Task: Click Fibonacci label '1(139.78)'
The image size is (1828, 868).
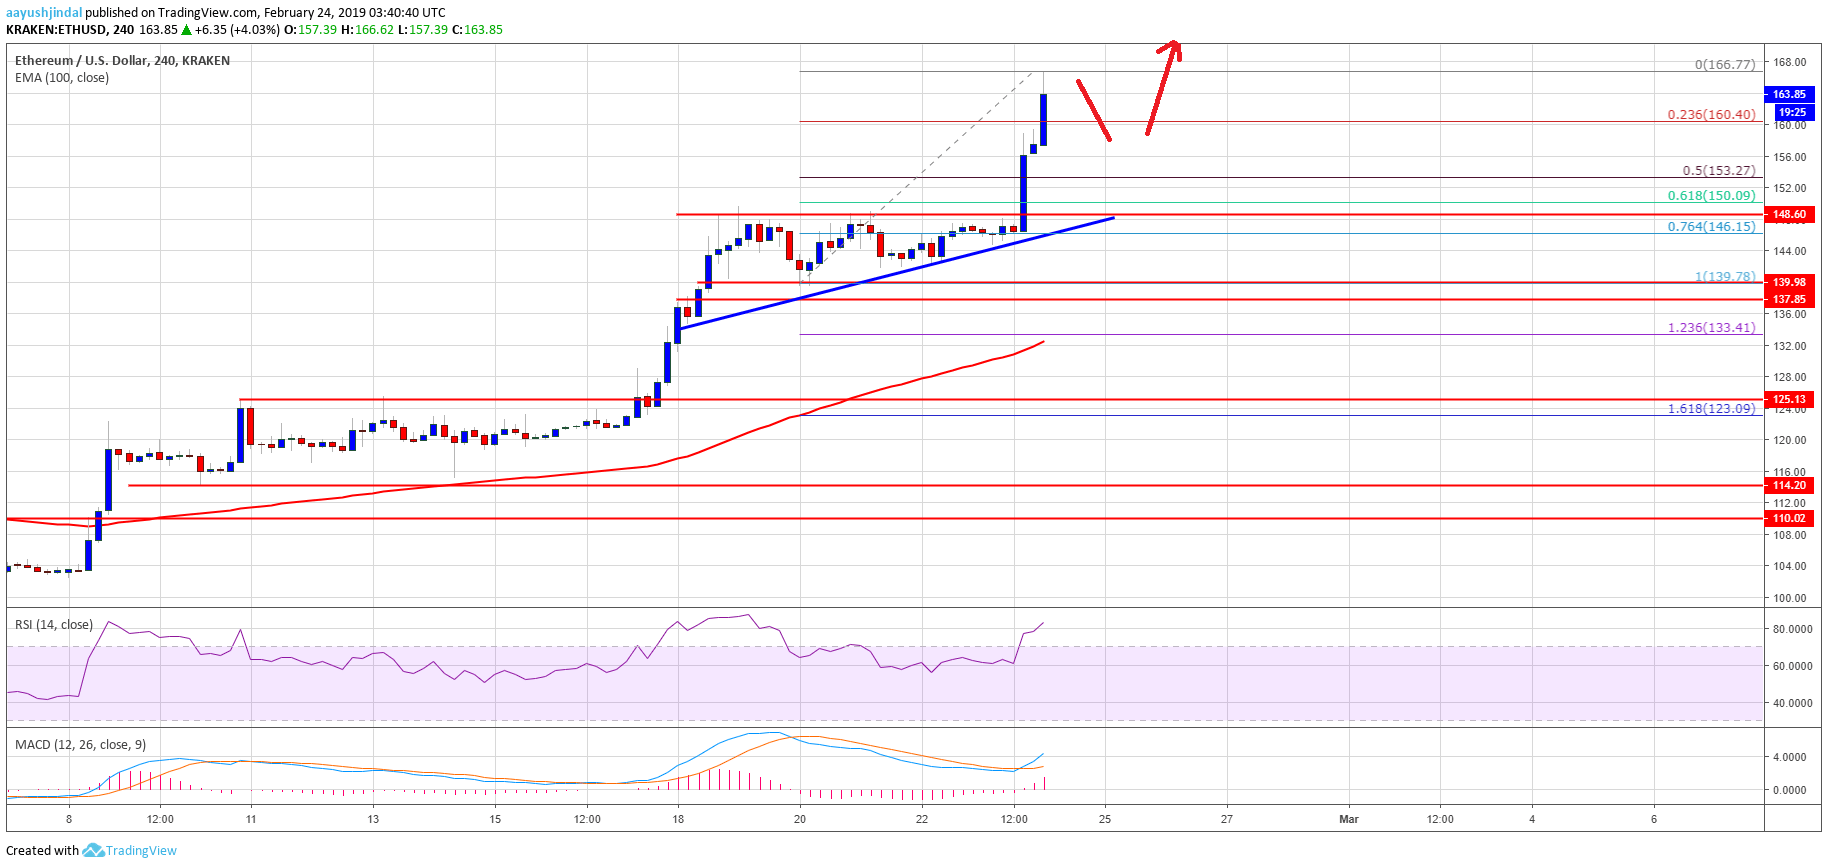Action: pyautogui.click(x=1725, y=277)
